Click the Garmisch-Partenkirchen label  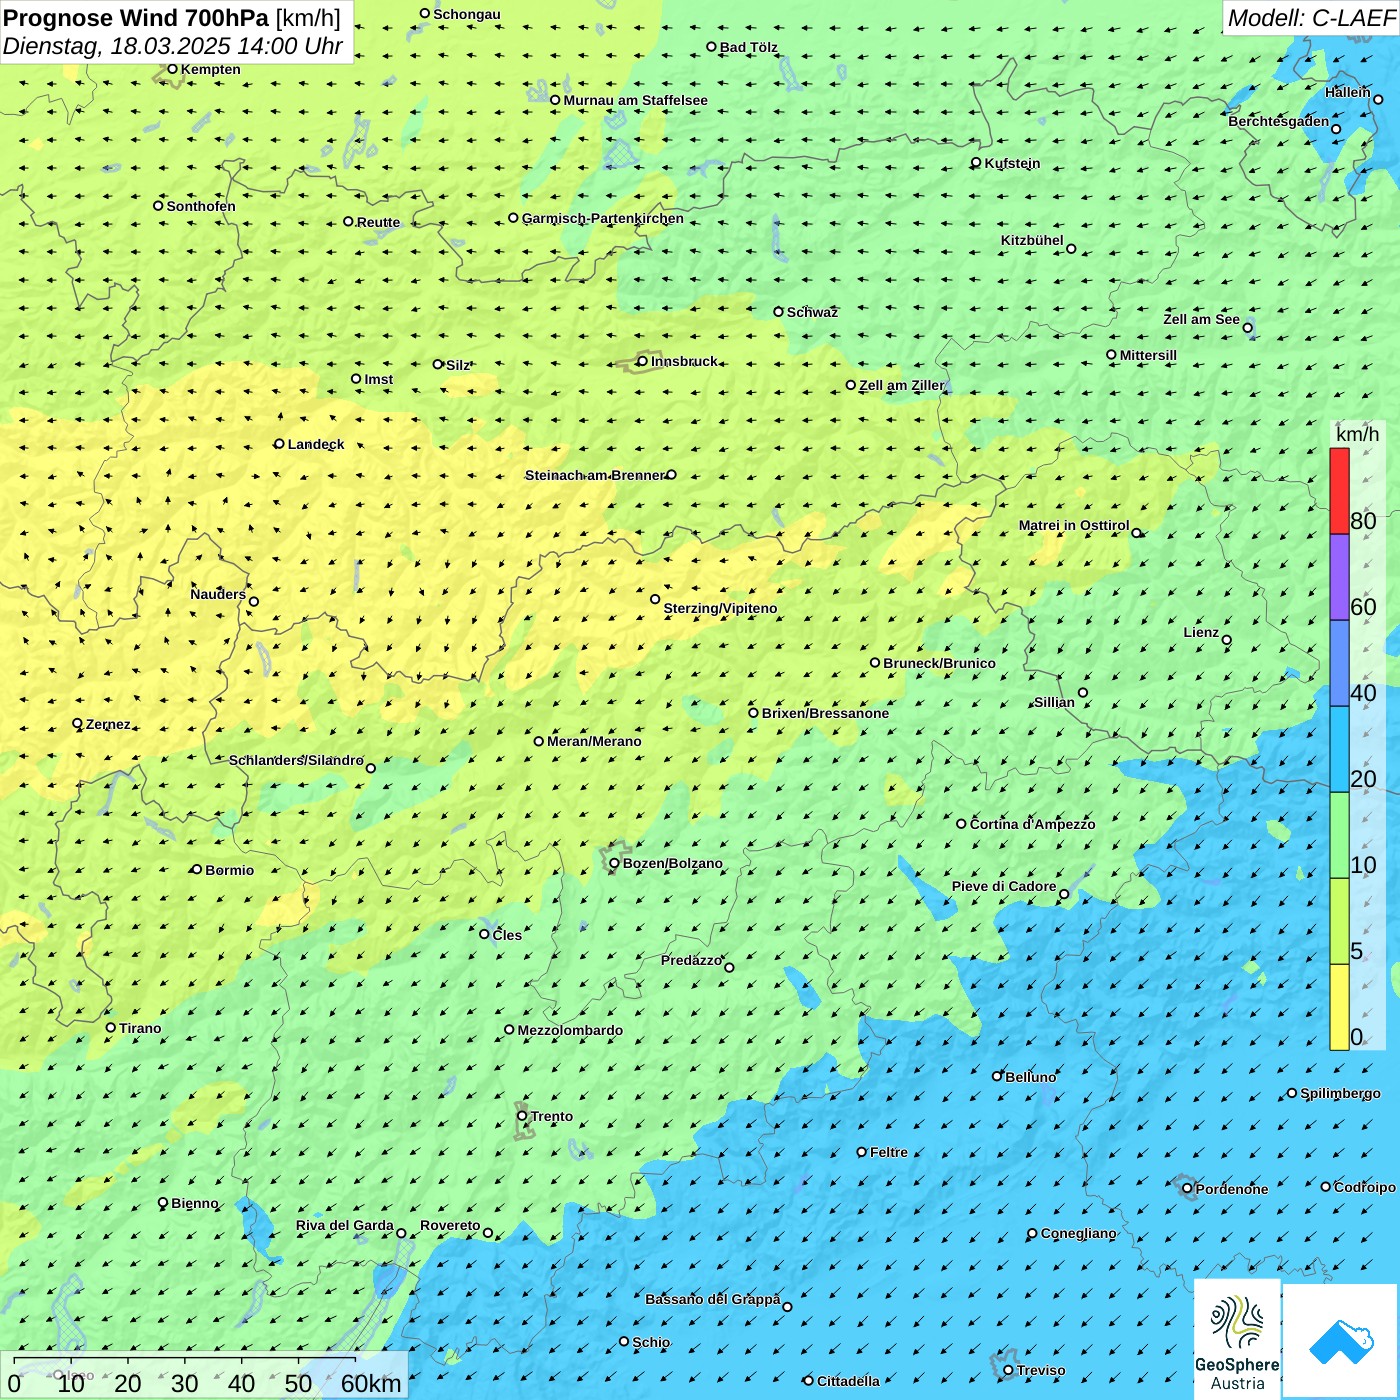pyautogui.click(x=603, y=218)
